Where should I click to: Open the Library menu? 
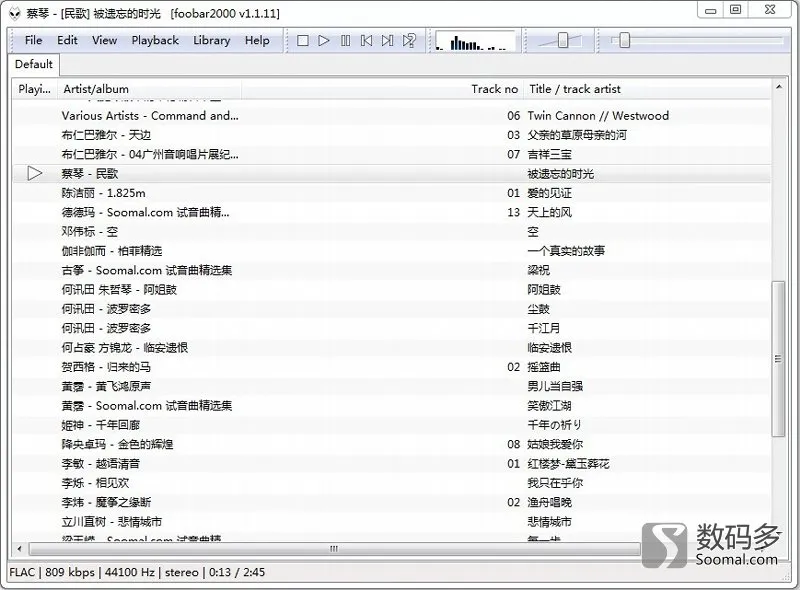click(x=212, y=40)
